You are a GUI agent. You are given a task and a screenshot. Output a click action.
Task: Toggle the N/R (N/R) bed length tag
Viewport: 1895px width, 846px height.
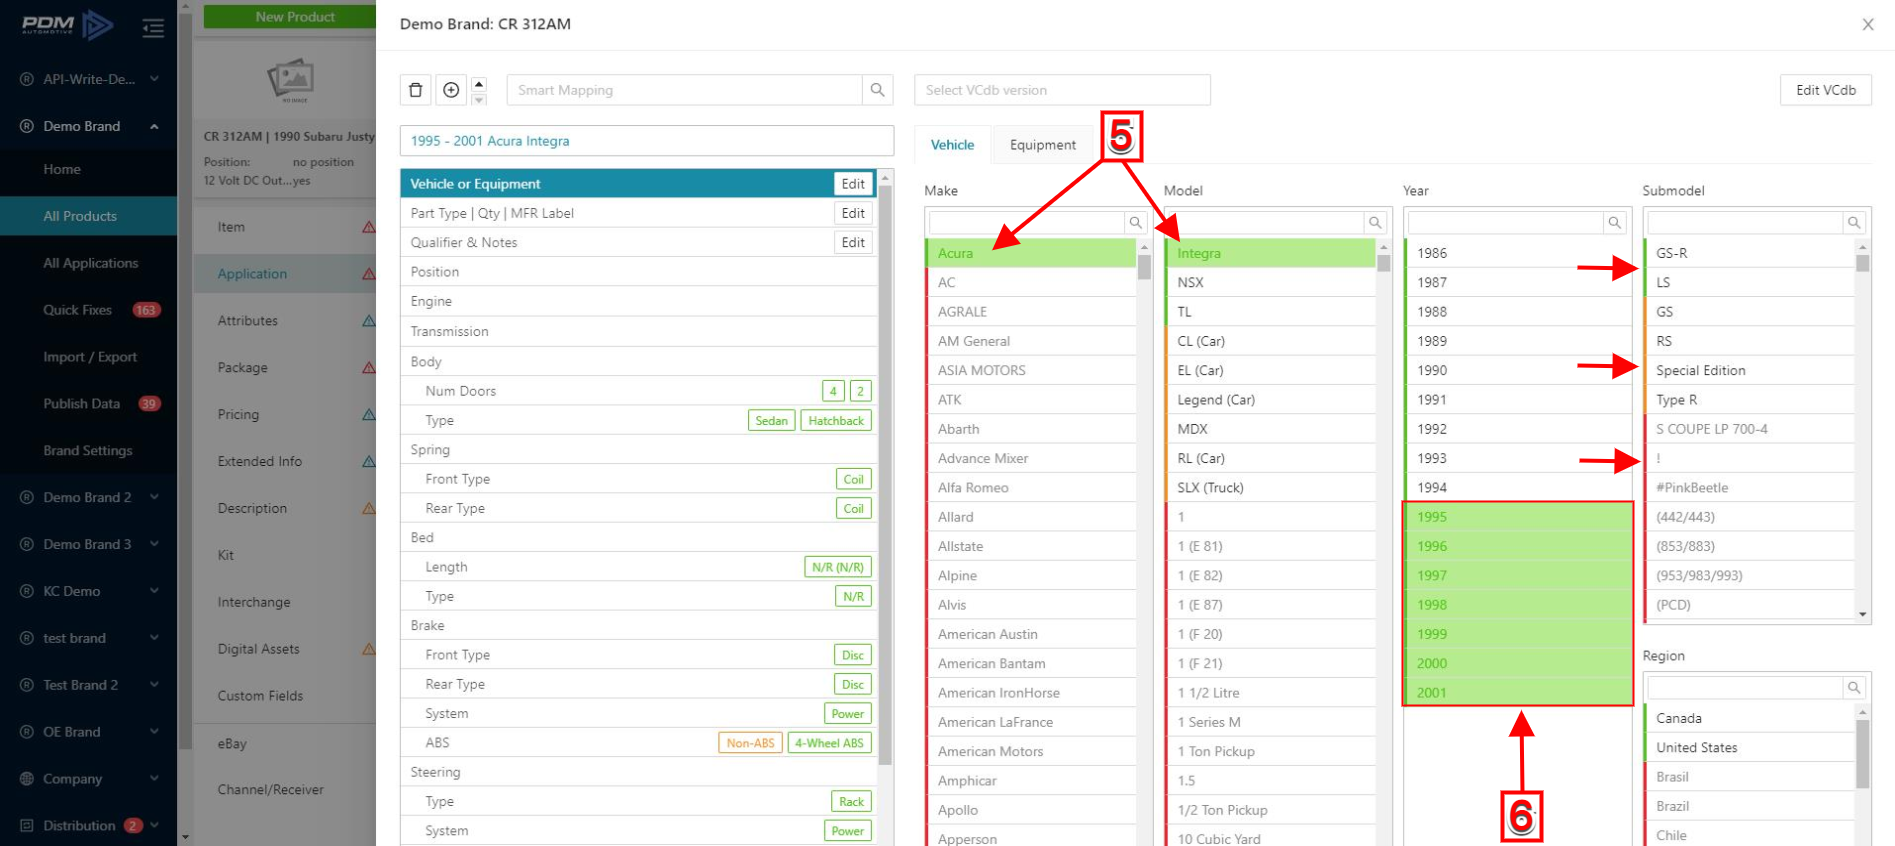838,567
